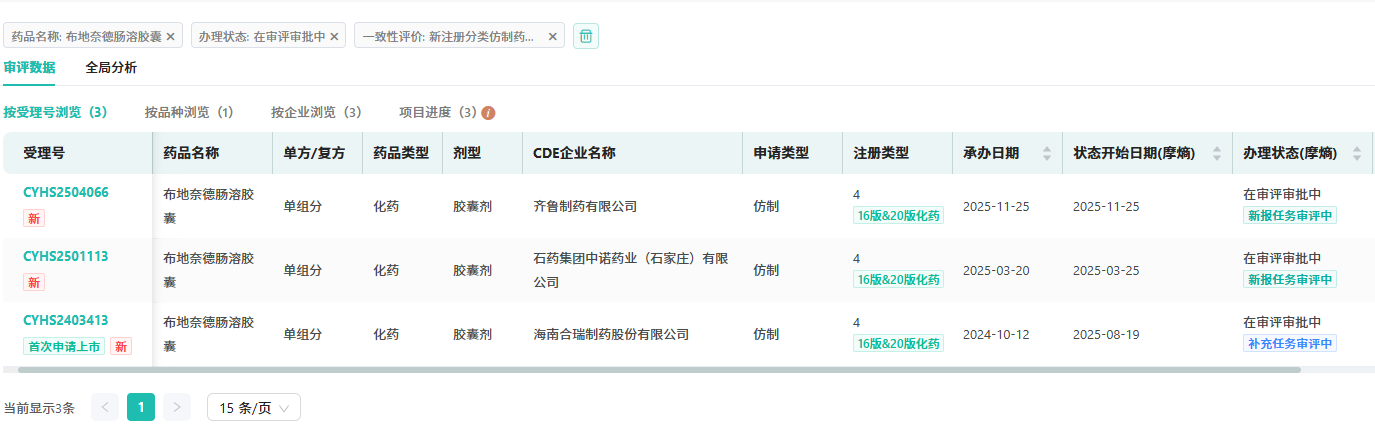Go to next page arrow
This screenshot has width=1375, height=428.
coord(177,407)
